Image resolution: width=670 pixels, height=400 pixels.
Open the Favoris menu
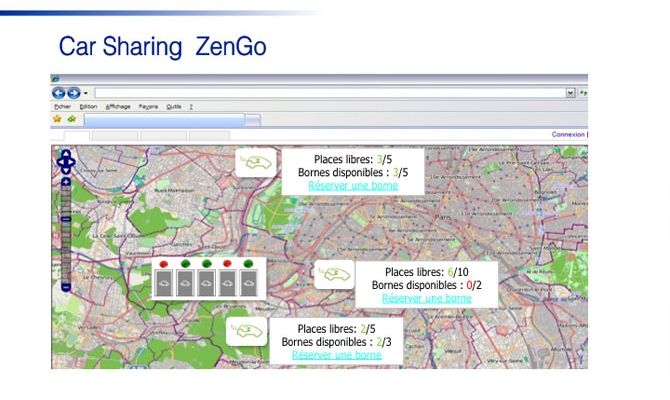coord(148,106)
